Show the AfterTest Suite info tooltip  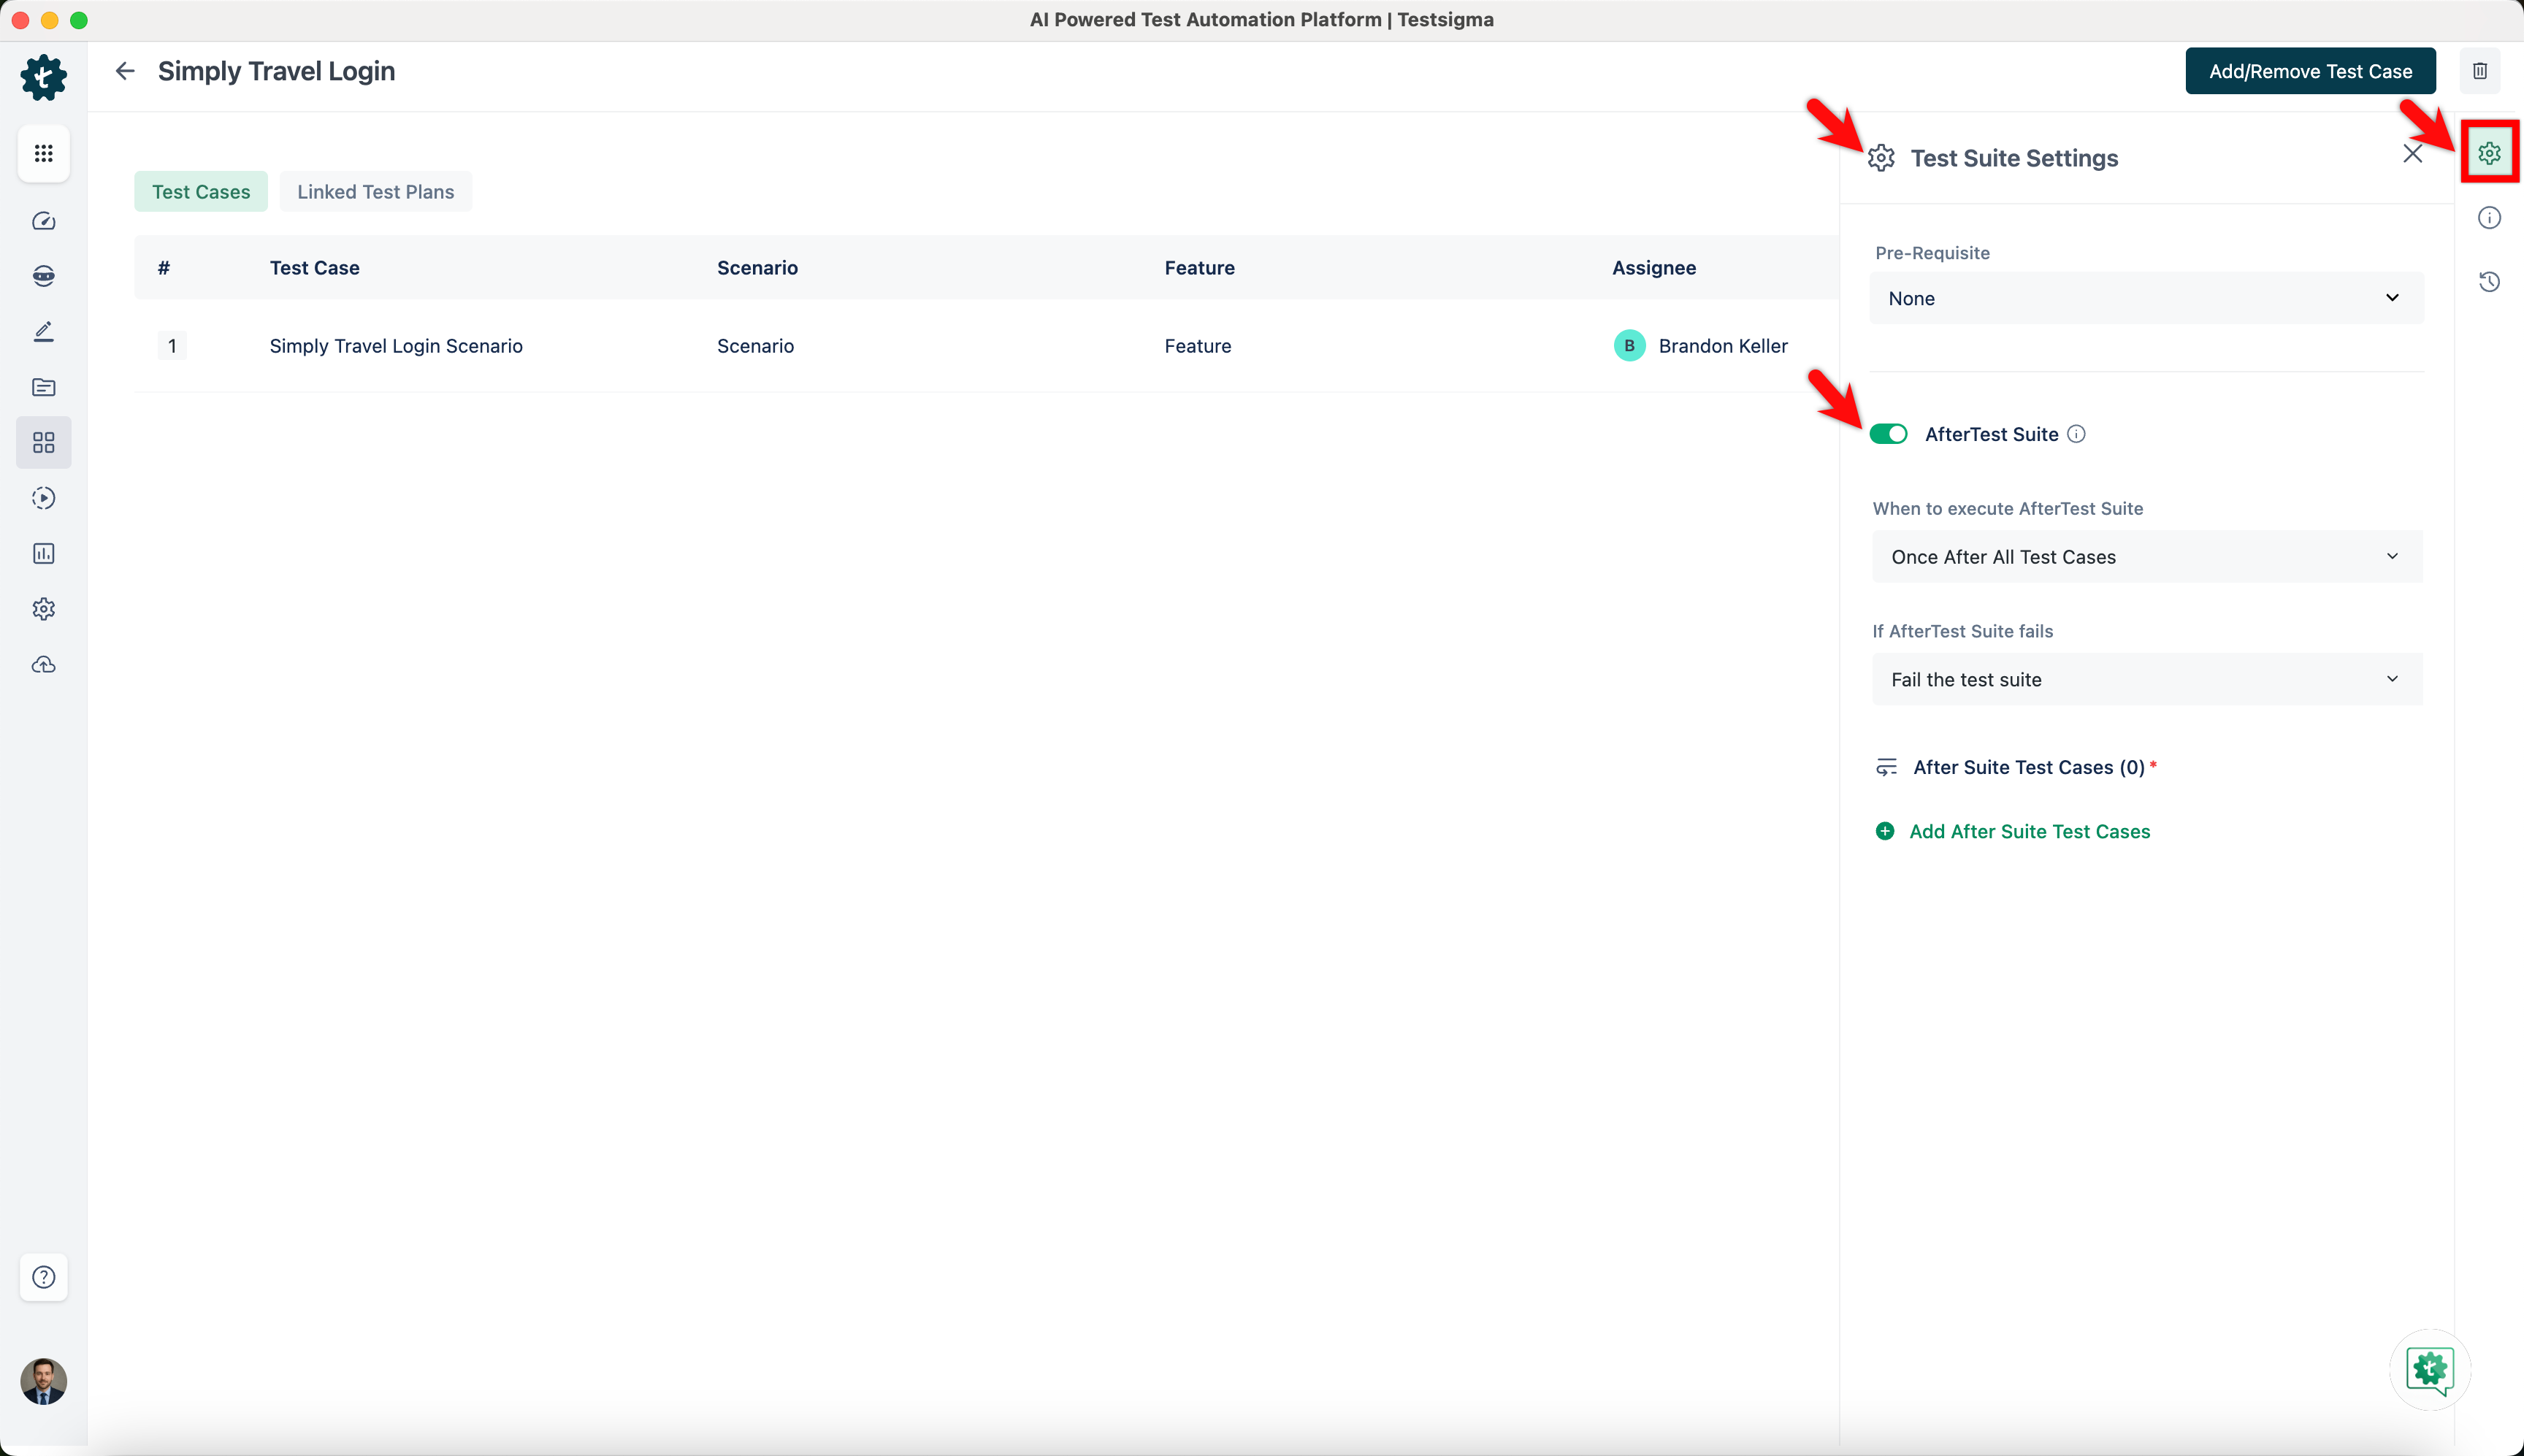(x=2076, y=433)
